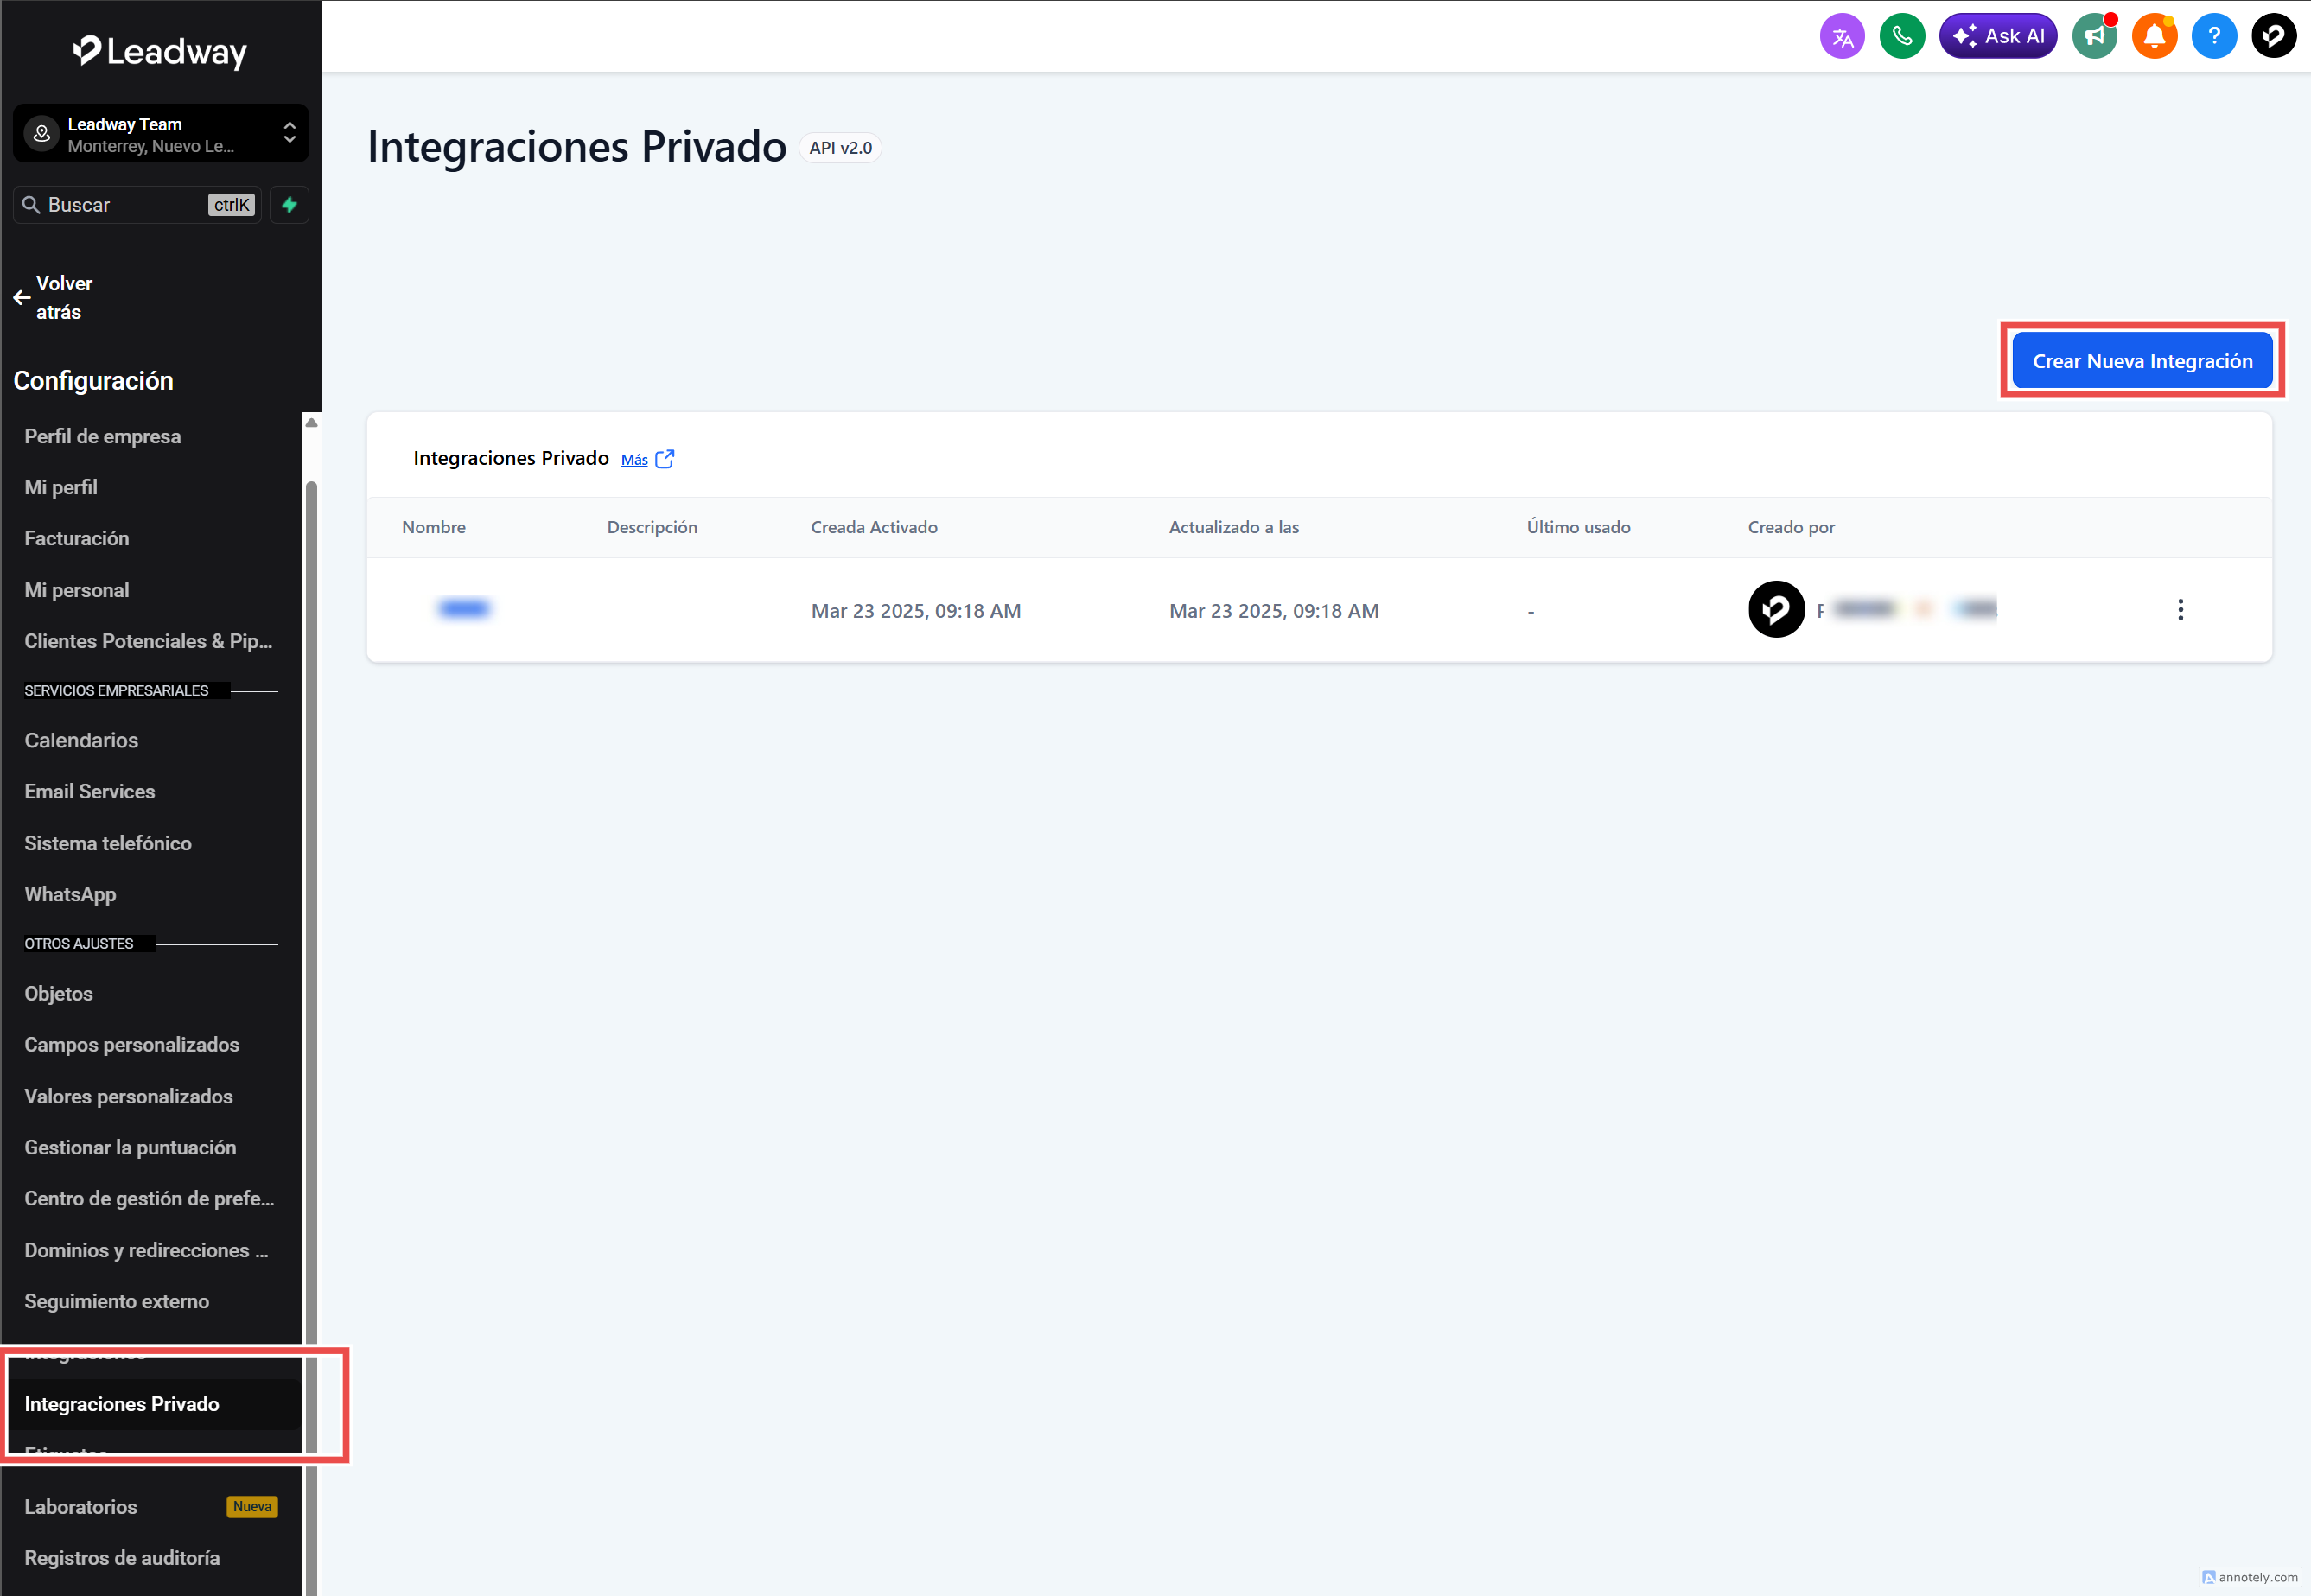Select Email Services in Servicios Empresariales
The height and width of the screenshot is (1596, 2311).
89,791
